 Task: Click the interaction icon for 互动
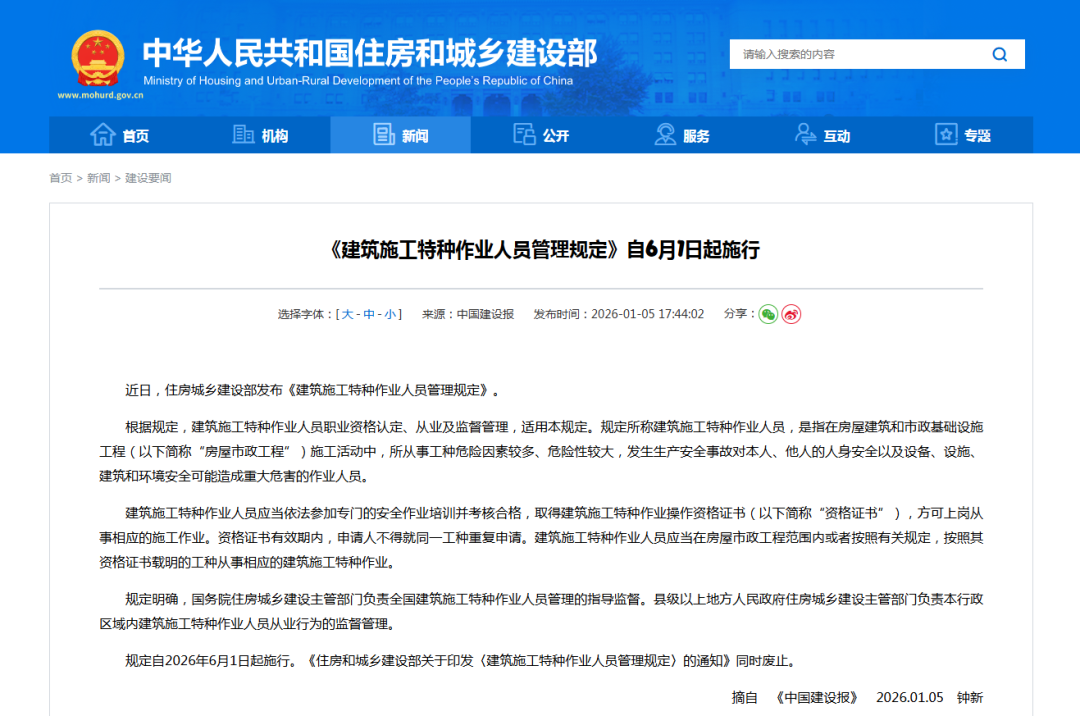(805, 134)
